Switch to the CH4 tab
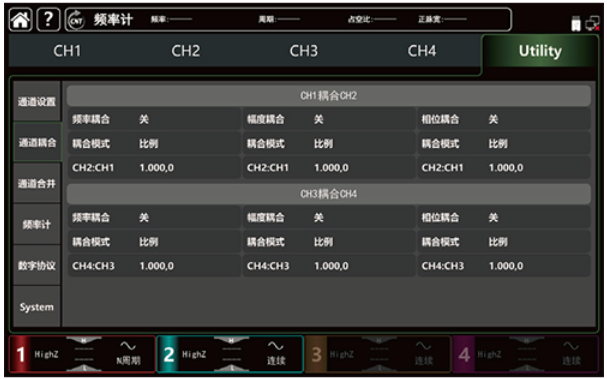Viewport: 607px width, 379px height. coord(422,51)
